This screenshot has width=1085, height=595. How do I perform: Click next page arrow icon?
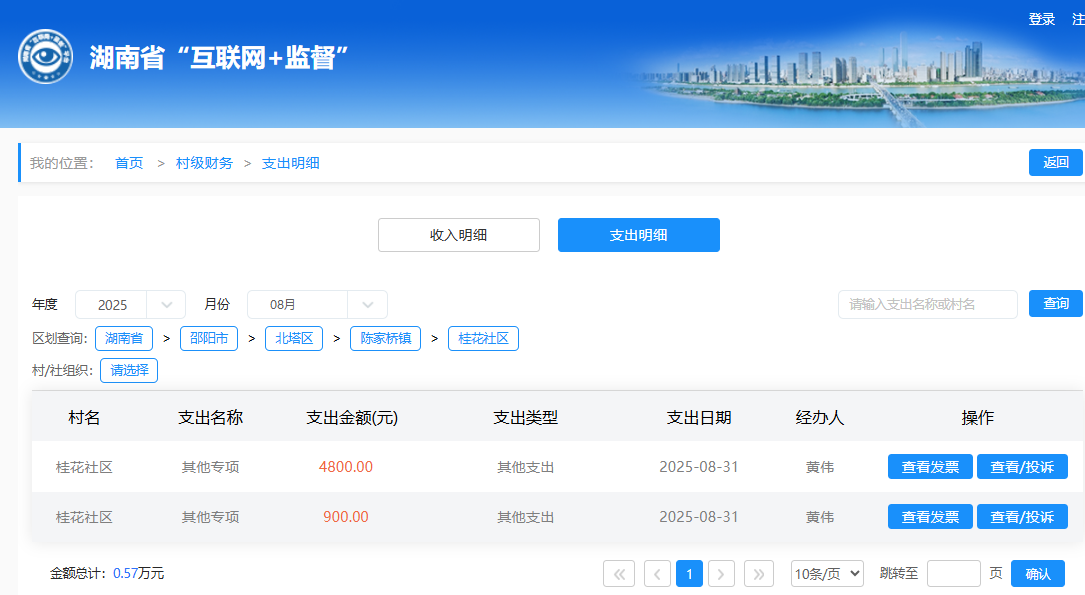[721, 574]
